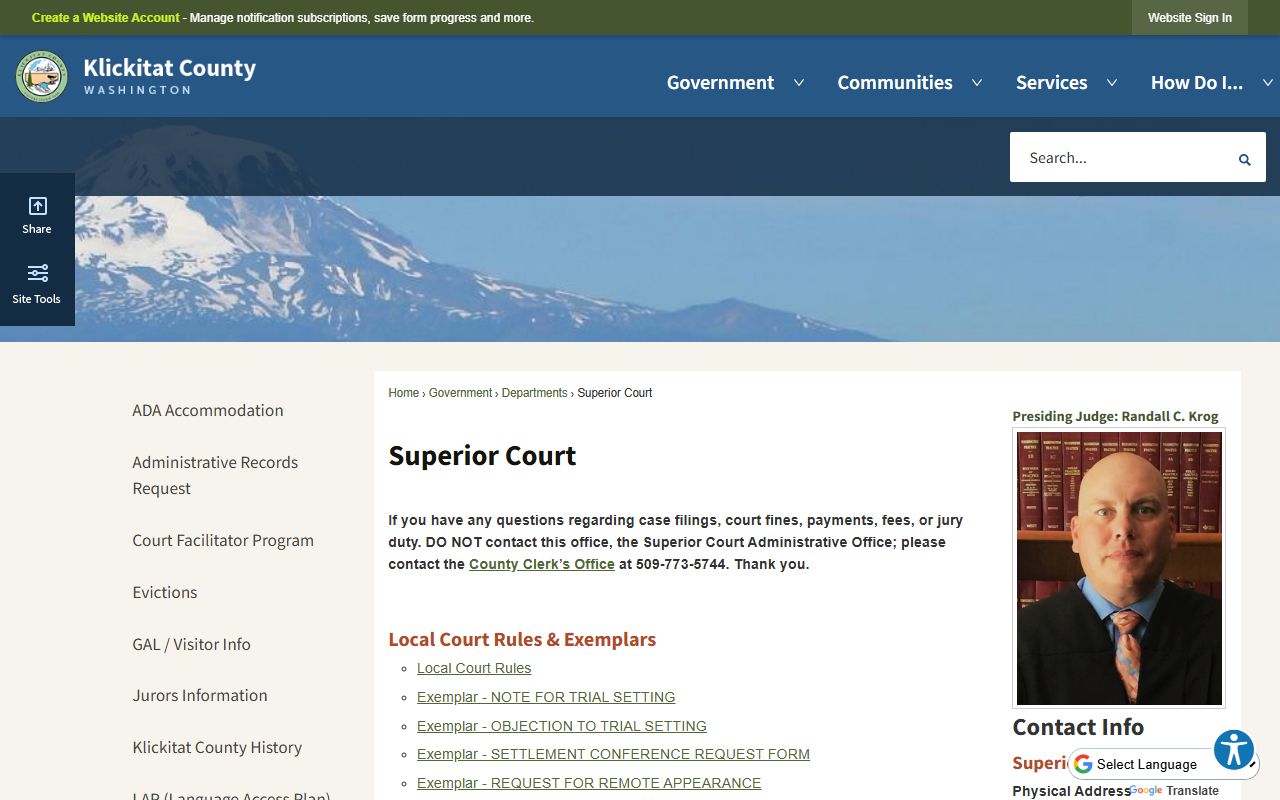The height and width of the screenshot is (800, 1280).
Task: Open ADA Accommodation in sidebar
Action: 208,410
